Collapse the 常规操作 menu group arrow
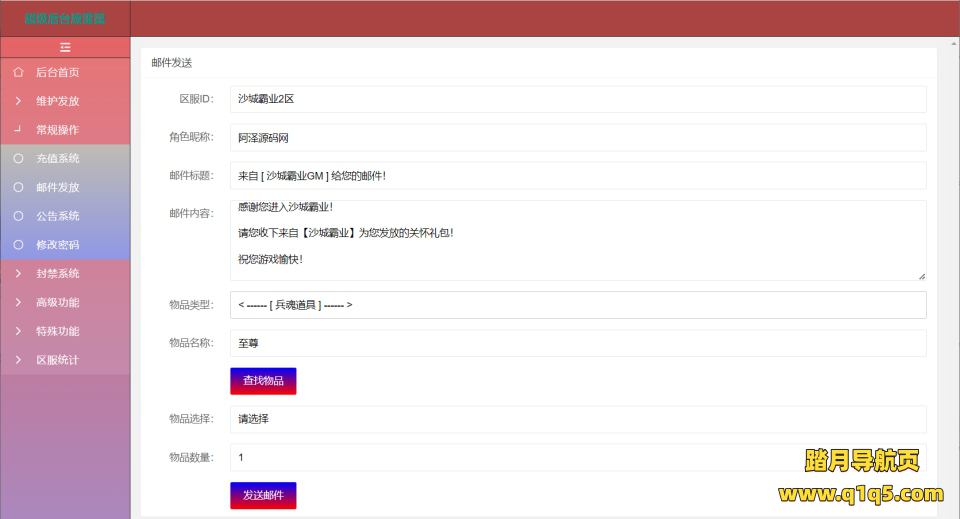This screenshot has height=519, width=960. pyautogui.click(x=18, y=129)
